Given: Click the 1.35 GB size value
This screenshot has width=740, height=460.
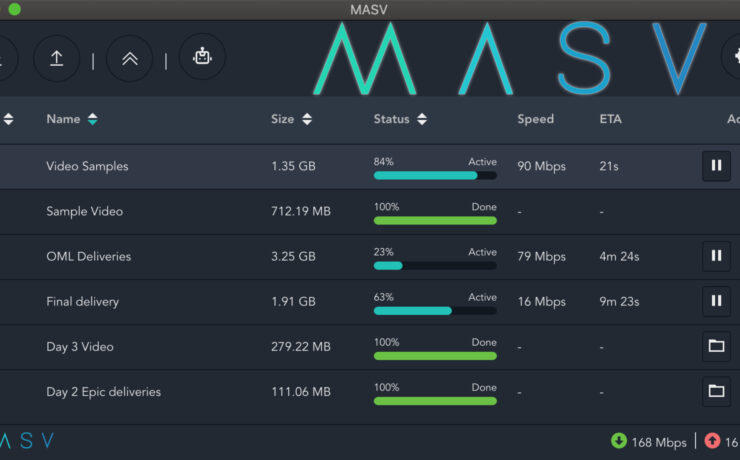Looking at the screenshot, I should pos(293,166).
